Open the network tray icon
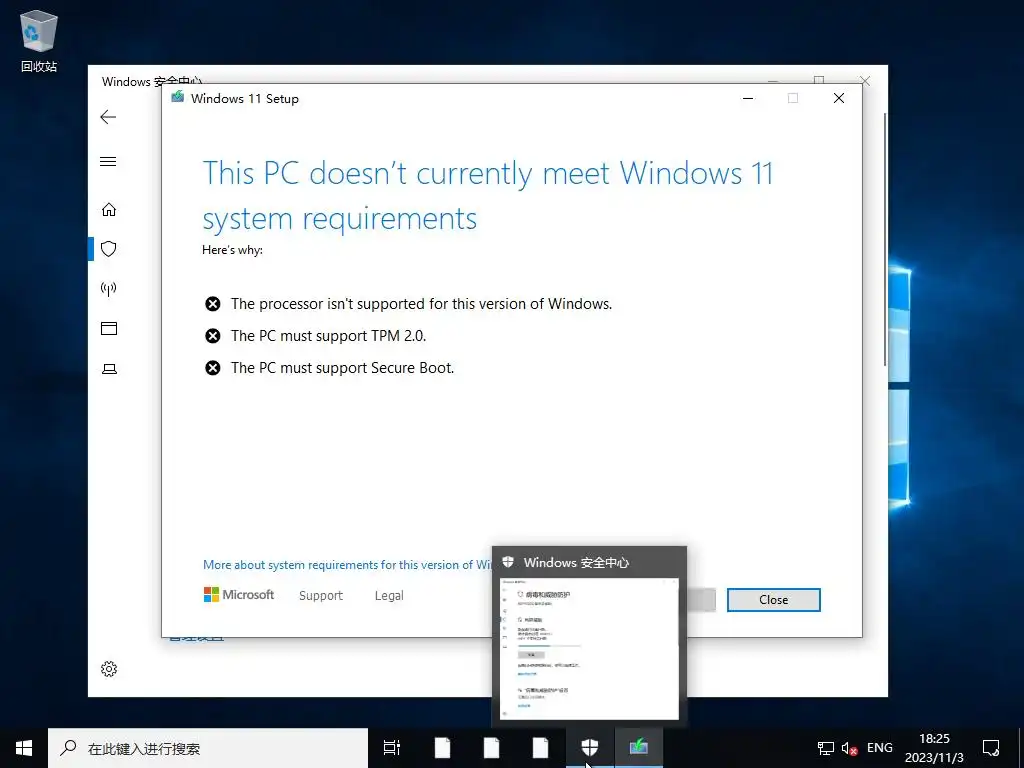Screen dimensions: 1024x768 [x=826, y=748]
